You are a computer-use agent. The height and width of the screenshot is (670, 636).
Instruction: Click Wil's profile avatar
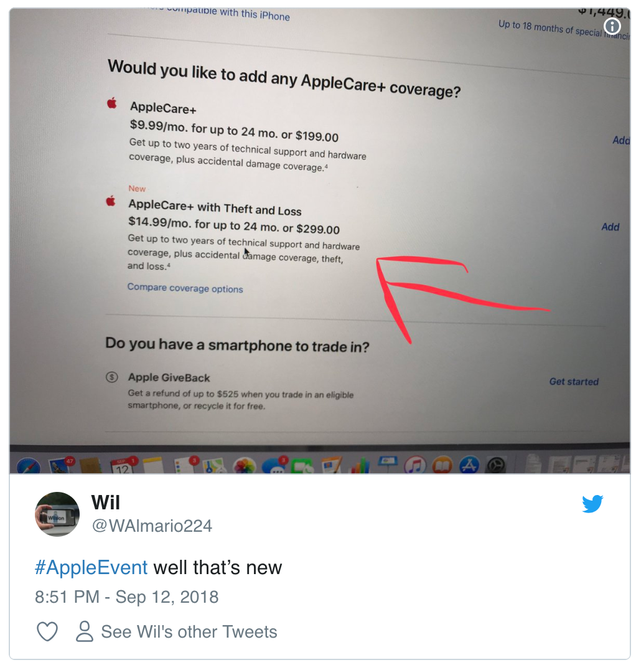pos(57,514)
